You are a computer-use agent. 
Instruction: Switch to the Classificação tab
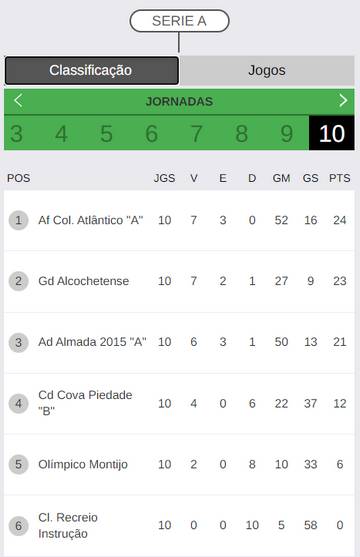(x=92, y=70)
